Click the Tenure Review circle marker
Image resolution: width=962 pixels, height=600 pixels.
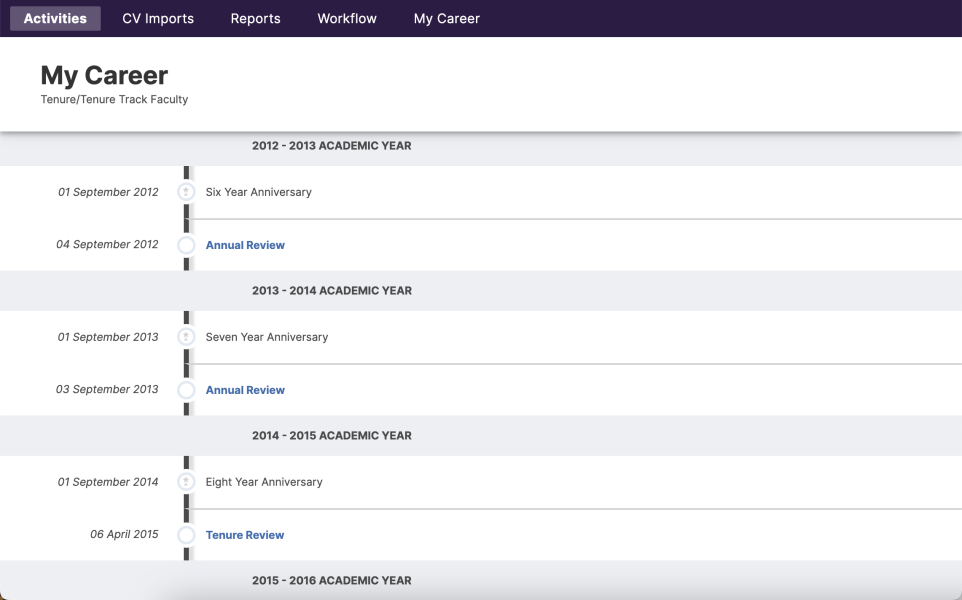[x=186, y=535]
